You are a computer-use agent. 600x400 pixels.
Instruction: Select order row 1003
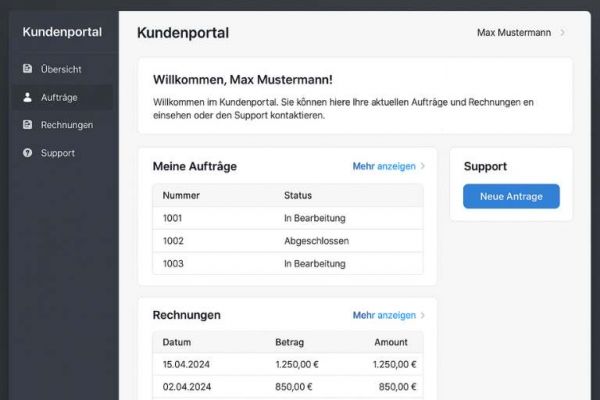tap(287, 264)
